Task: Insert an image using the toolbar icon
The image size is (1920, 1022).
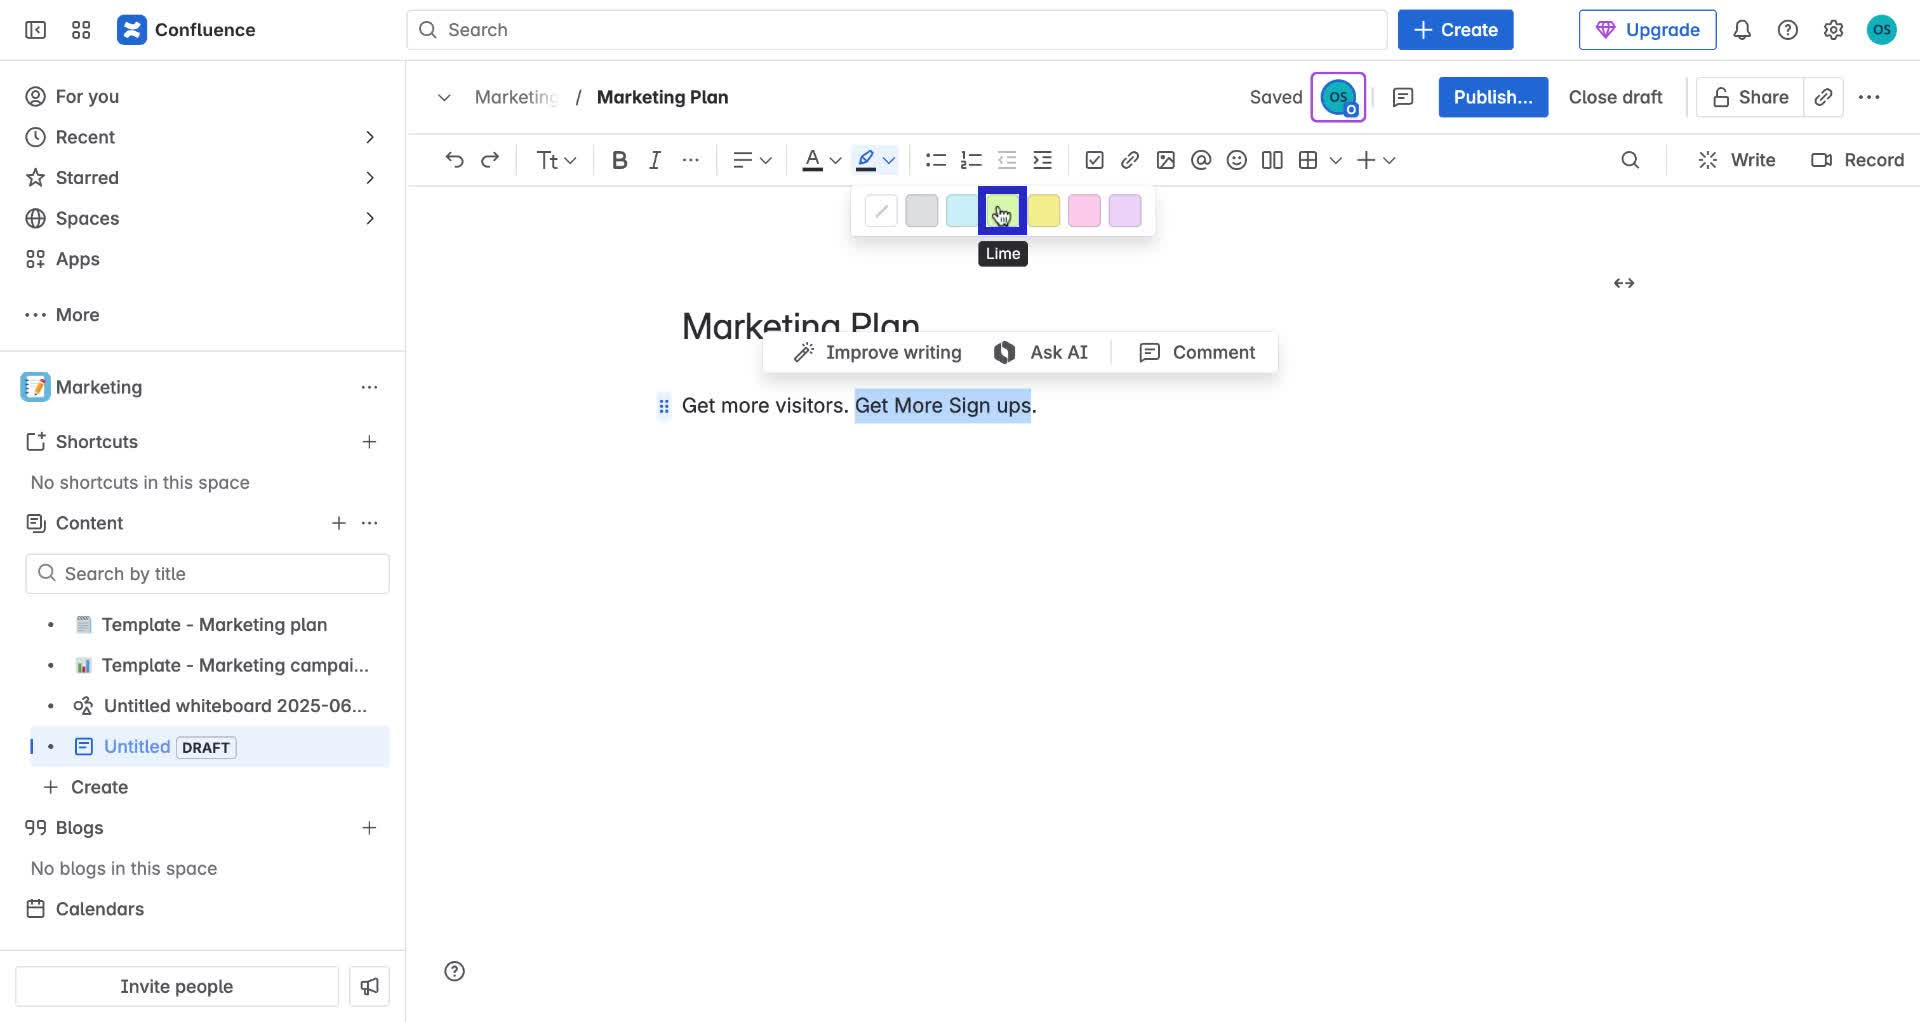Action: tap(1166, 159)
